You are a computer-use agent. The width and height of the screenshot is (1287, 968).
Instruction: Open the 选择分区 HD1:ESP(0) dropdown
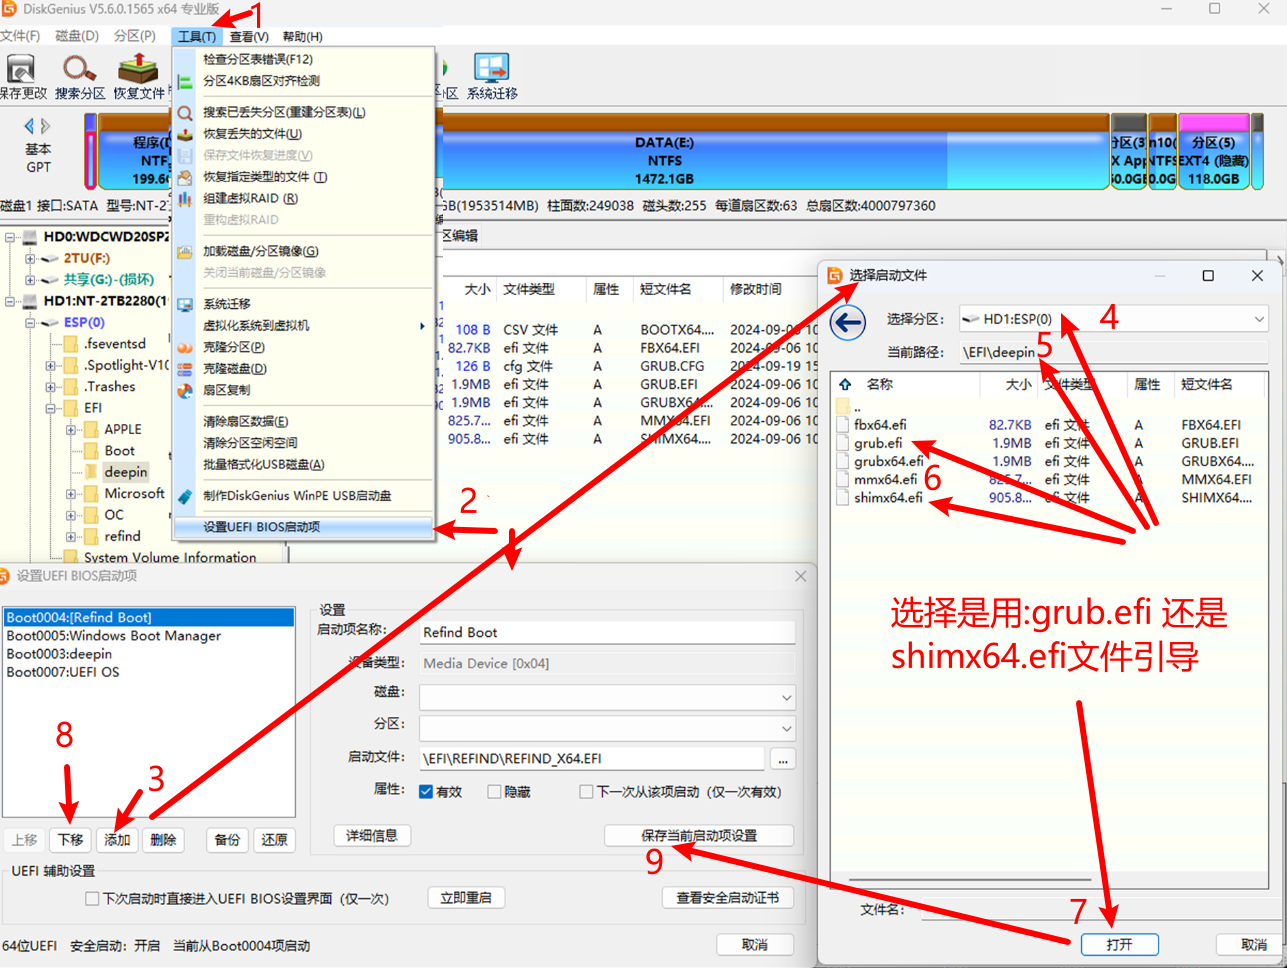(x=1113, y=319)
